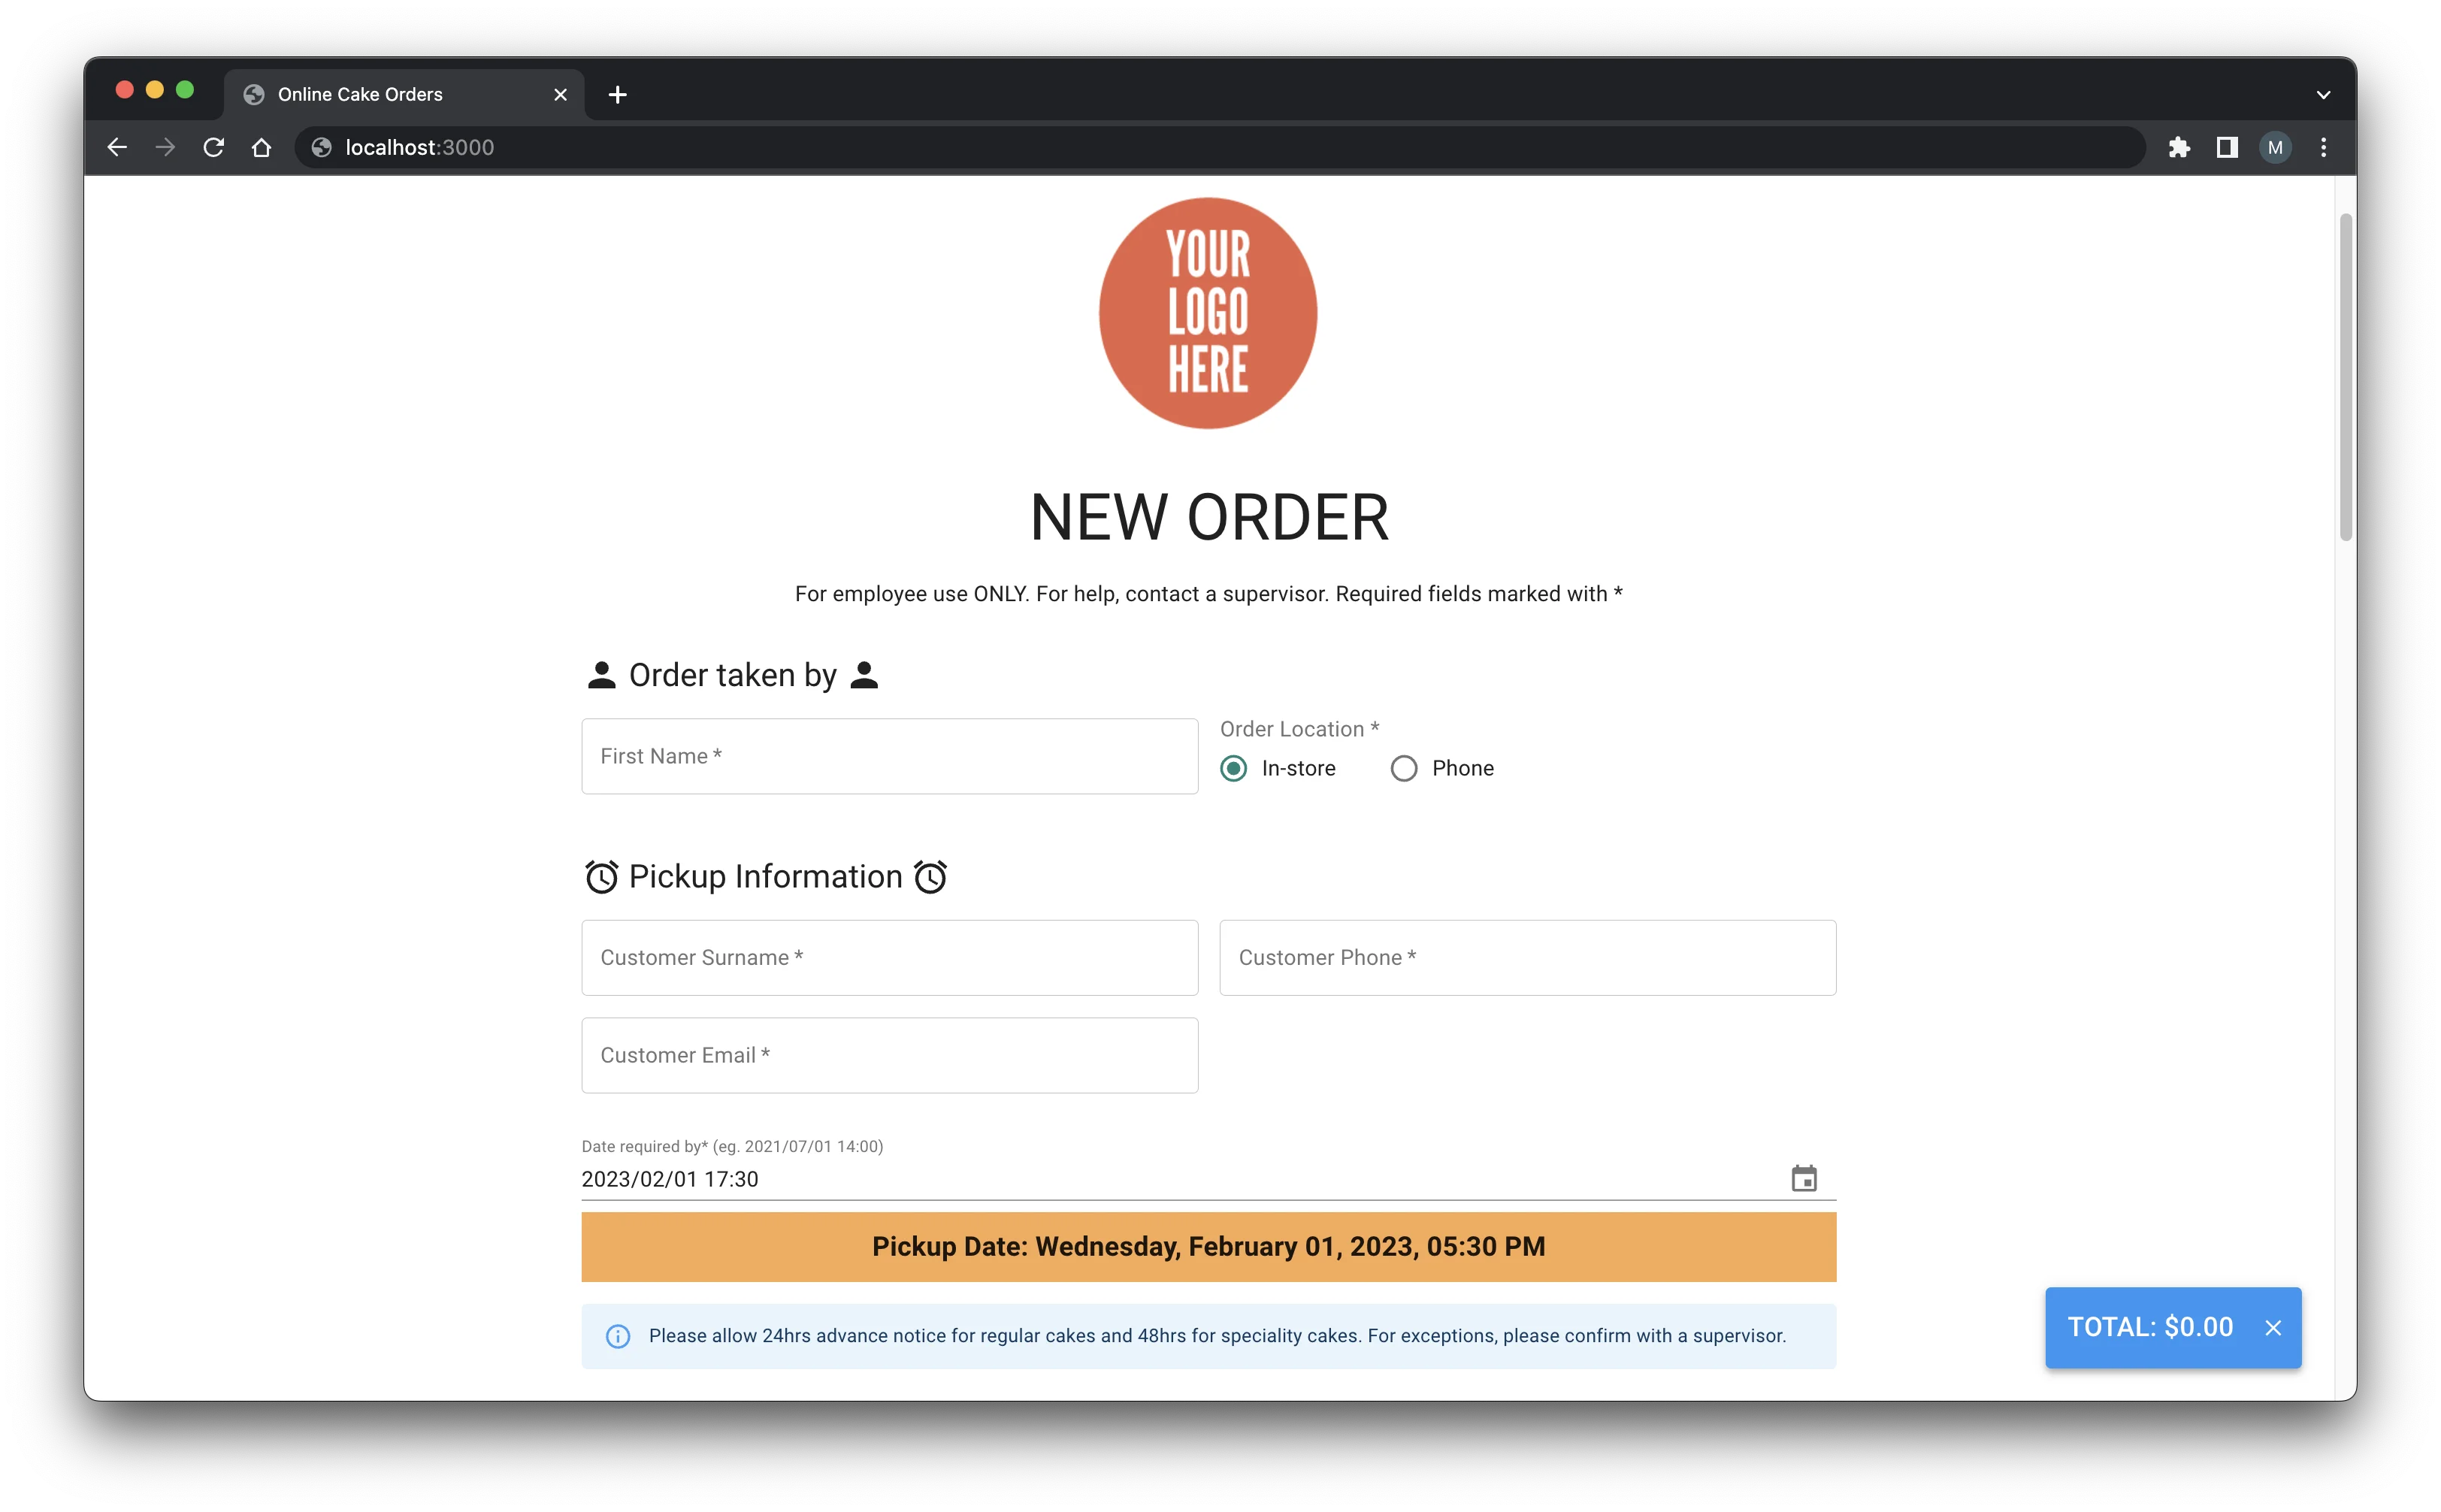2441x1512 pixels.
Task: Open Chrome's three-dot menu
Action: click(x=2324, y=147)
